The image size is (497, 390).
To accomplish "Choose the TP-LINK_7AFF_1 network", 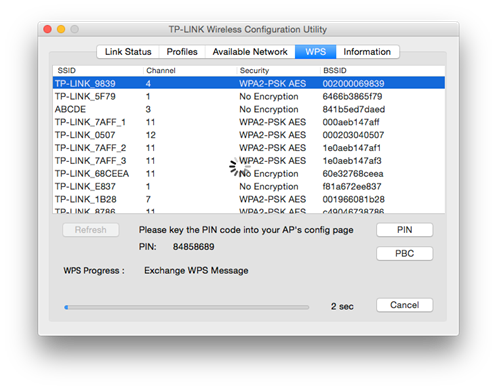I will pos(249,122).
